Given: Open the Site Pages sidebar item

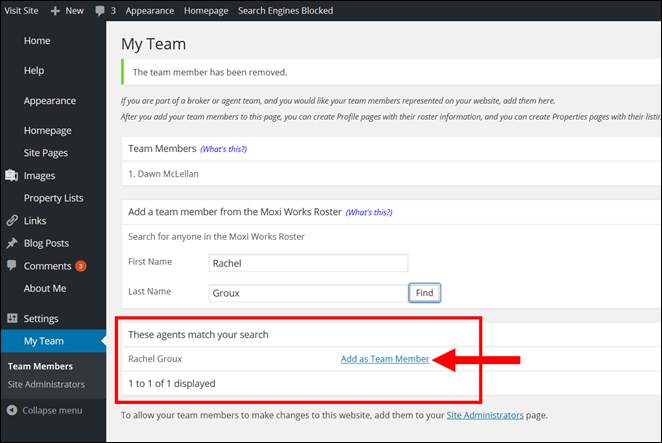Looking at the screenshot, I should (x=46, y=153).
